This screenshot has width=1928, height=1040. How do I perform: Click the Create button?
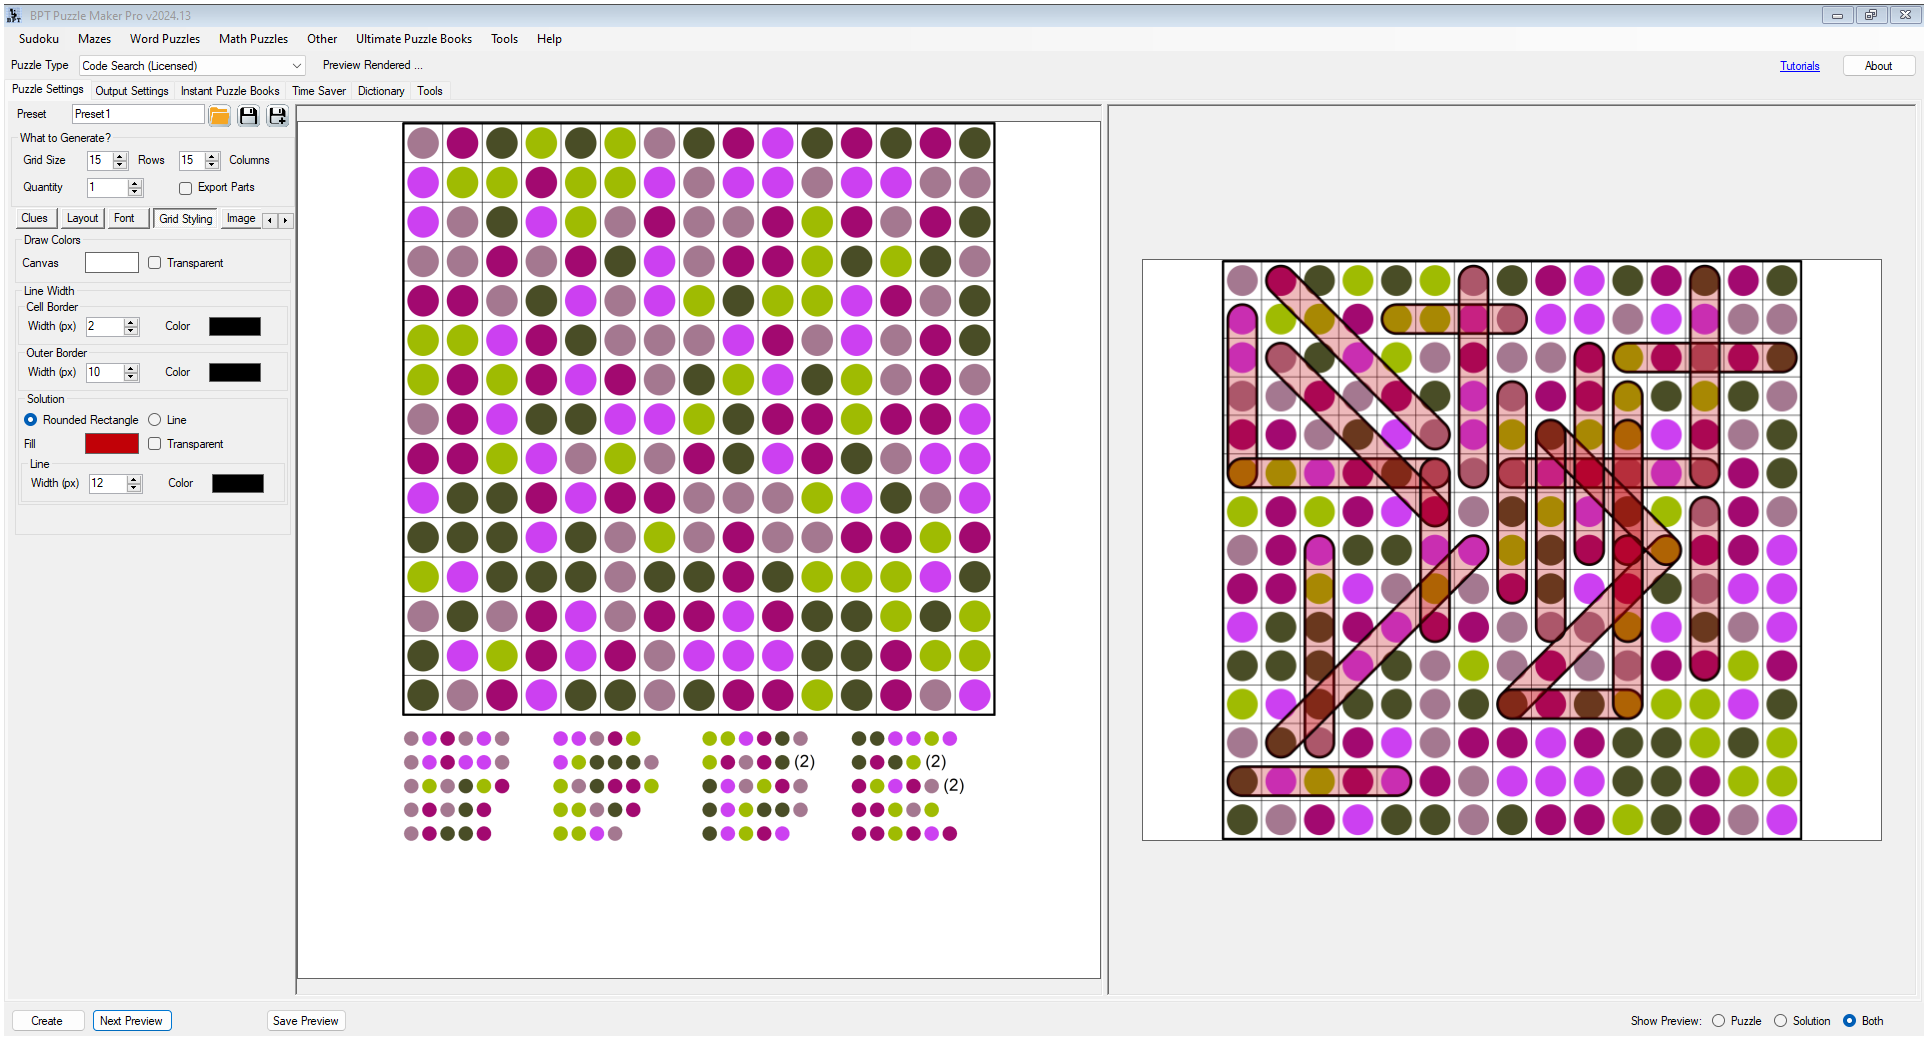coord(47,1020)
